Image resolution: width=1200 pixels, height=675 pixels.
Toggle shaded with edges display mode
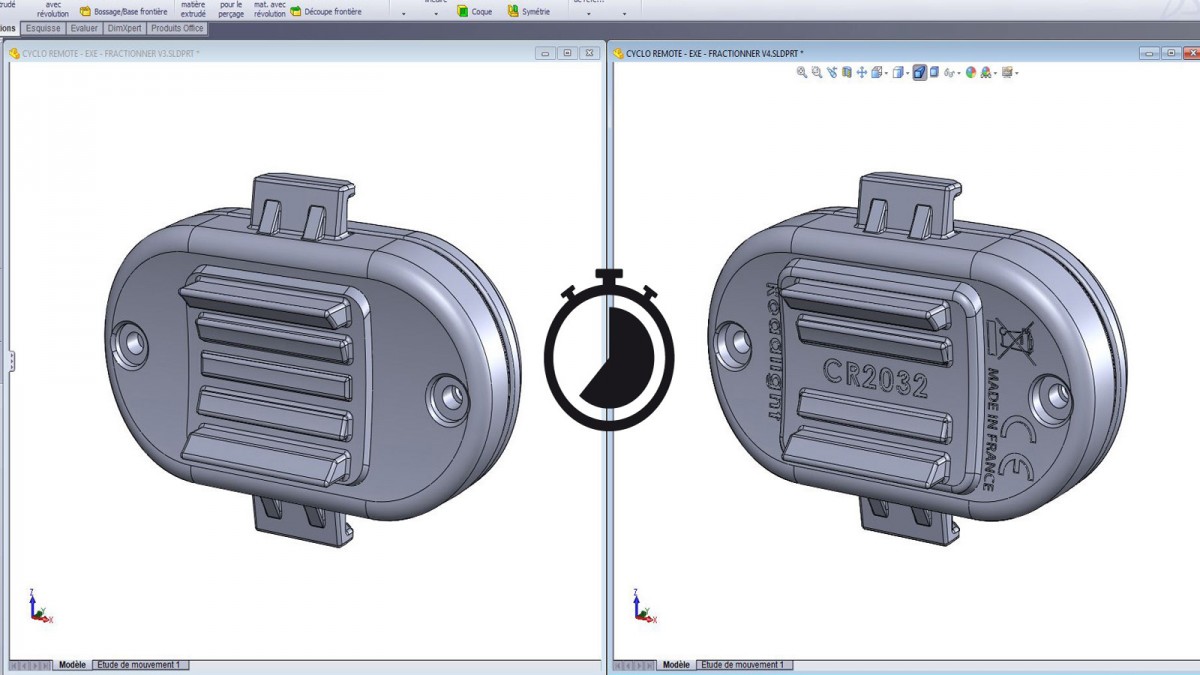pos(919,73)
